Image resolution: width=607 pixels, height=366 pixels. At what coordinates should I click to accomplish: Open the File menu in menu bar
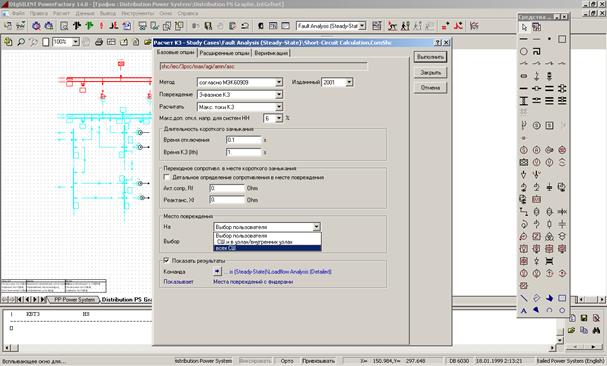click(18, 13)
